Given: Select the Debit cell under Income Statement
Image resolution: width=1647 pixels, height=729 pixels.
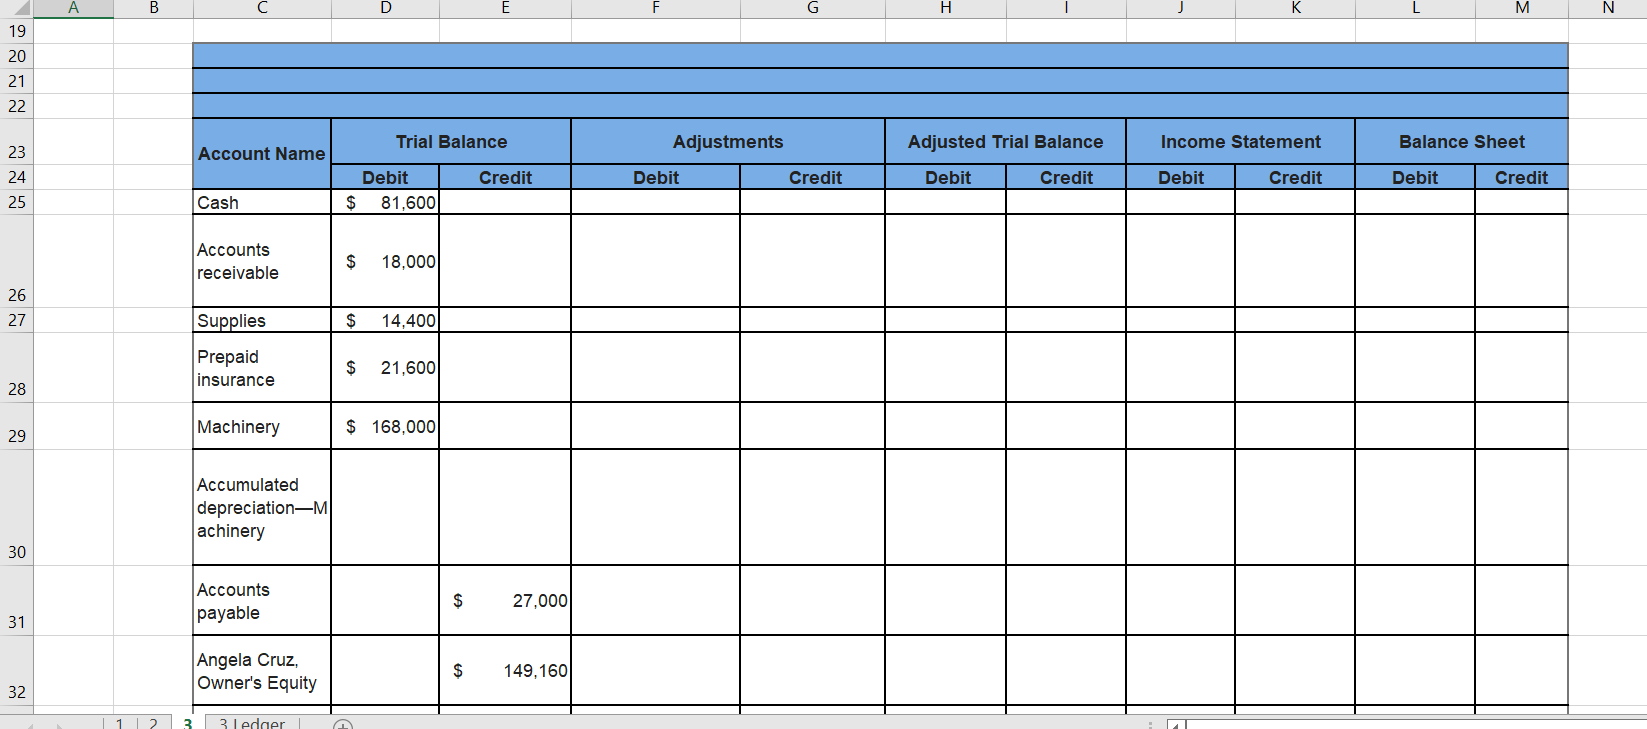Looking at the screenshot, I should click(x=1181, y=177).
